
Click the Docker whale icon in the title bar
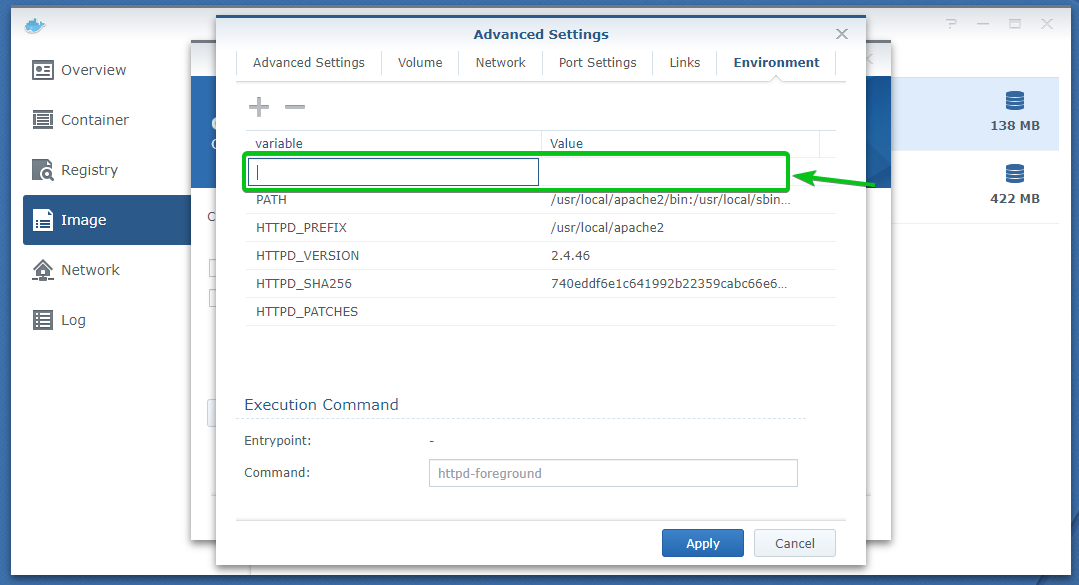33,25
